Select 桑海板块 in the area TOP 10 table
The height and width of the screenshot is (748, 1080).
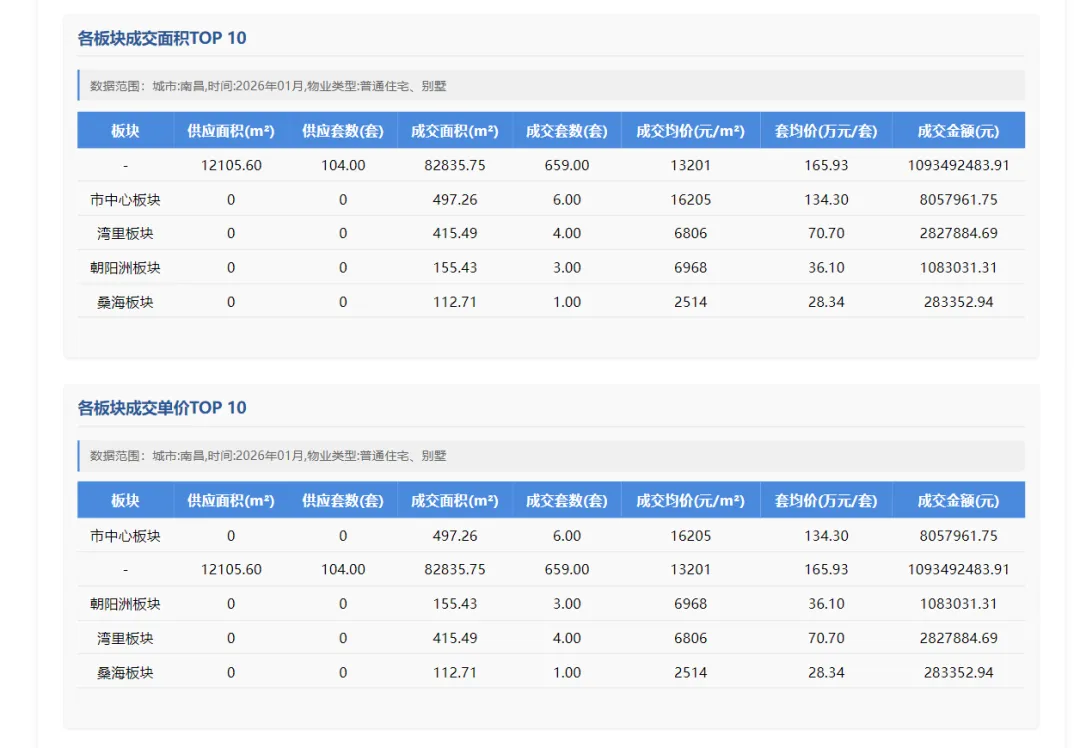(125, 302)
